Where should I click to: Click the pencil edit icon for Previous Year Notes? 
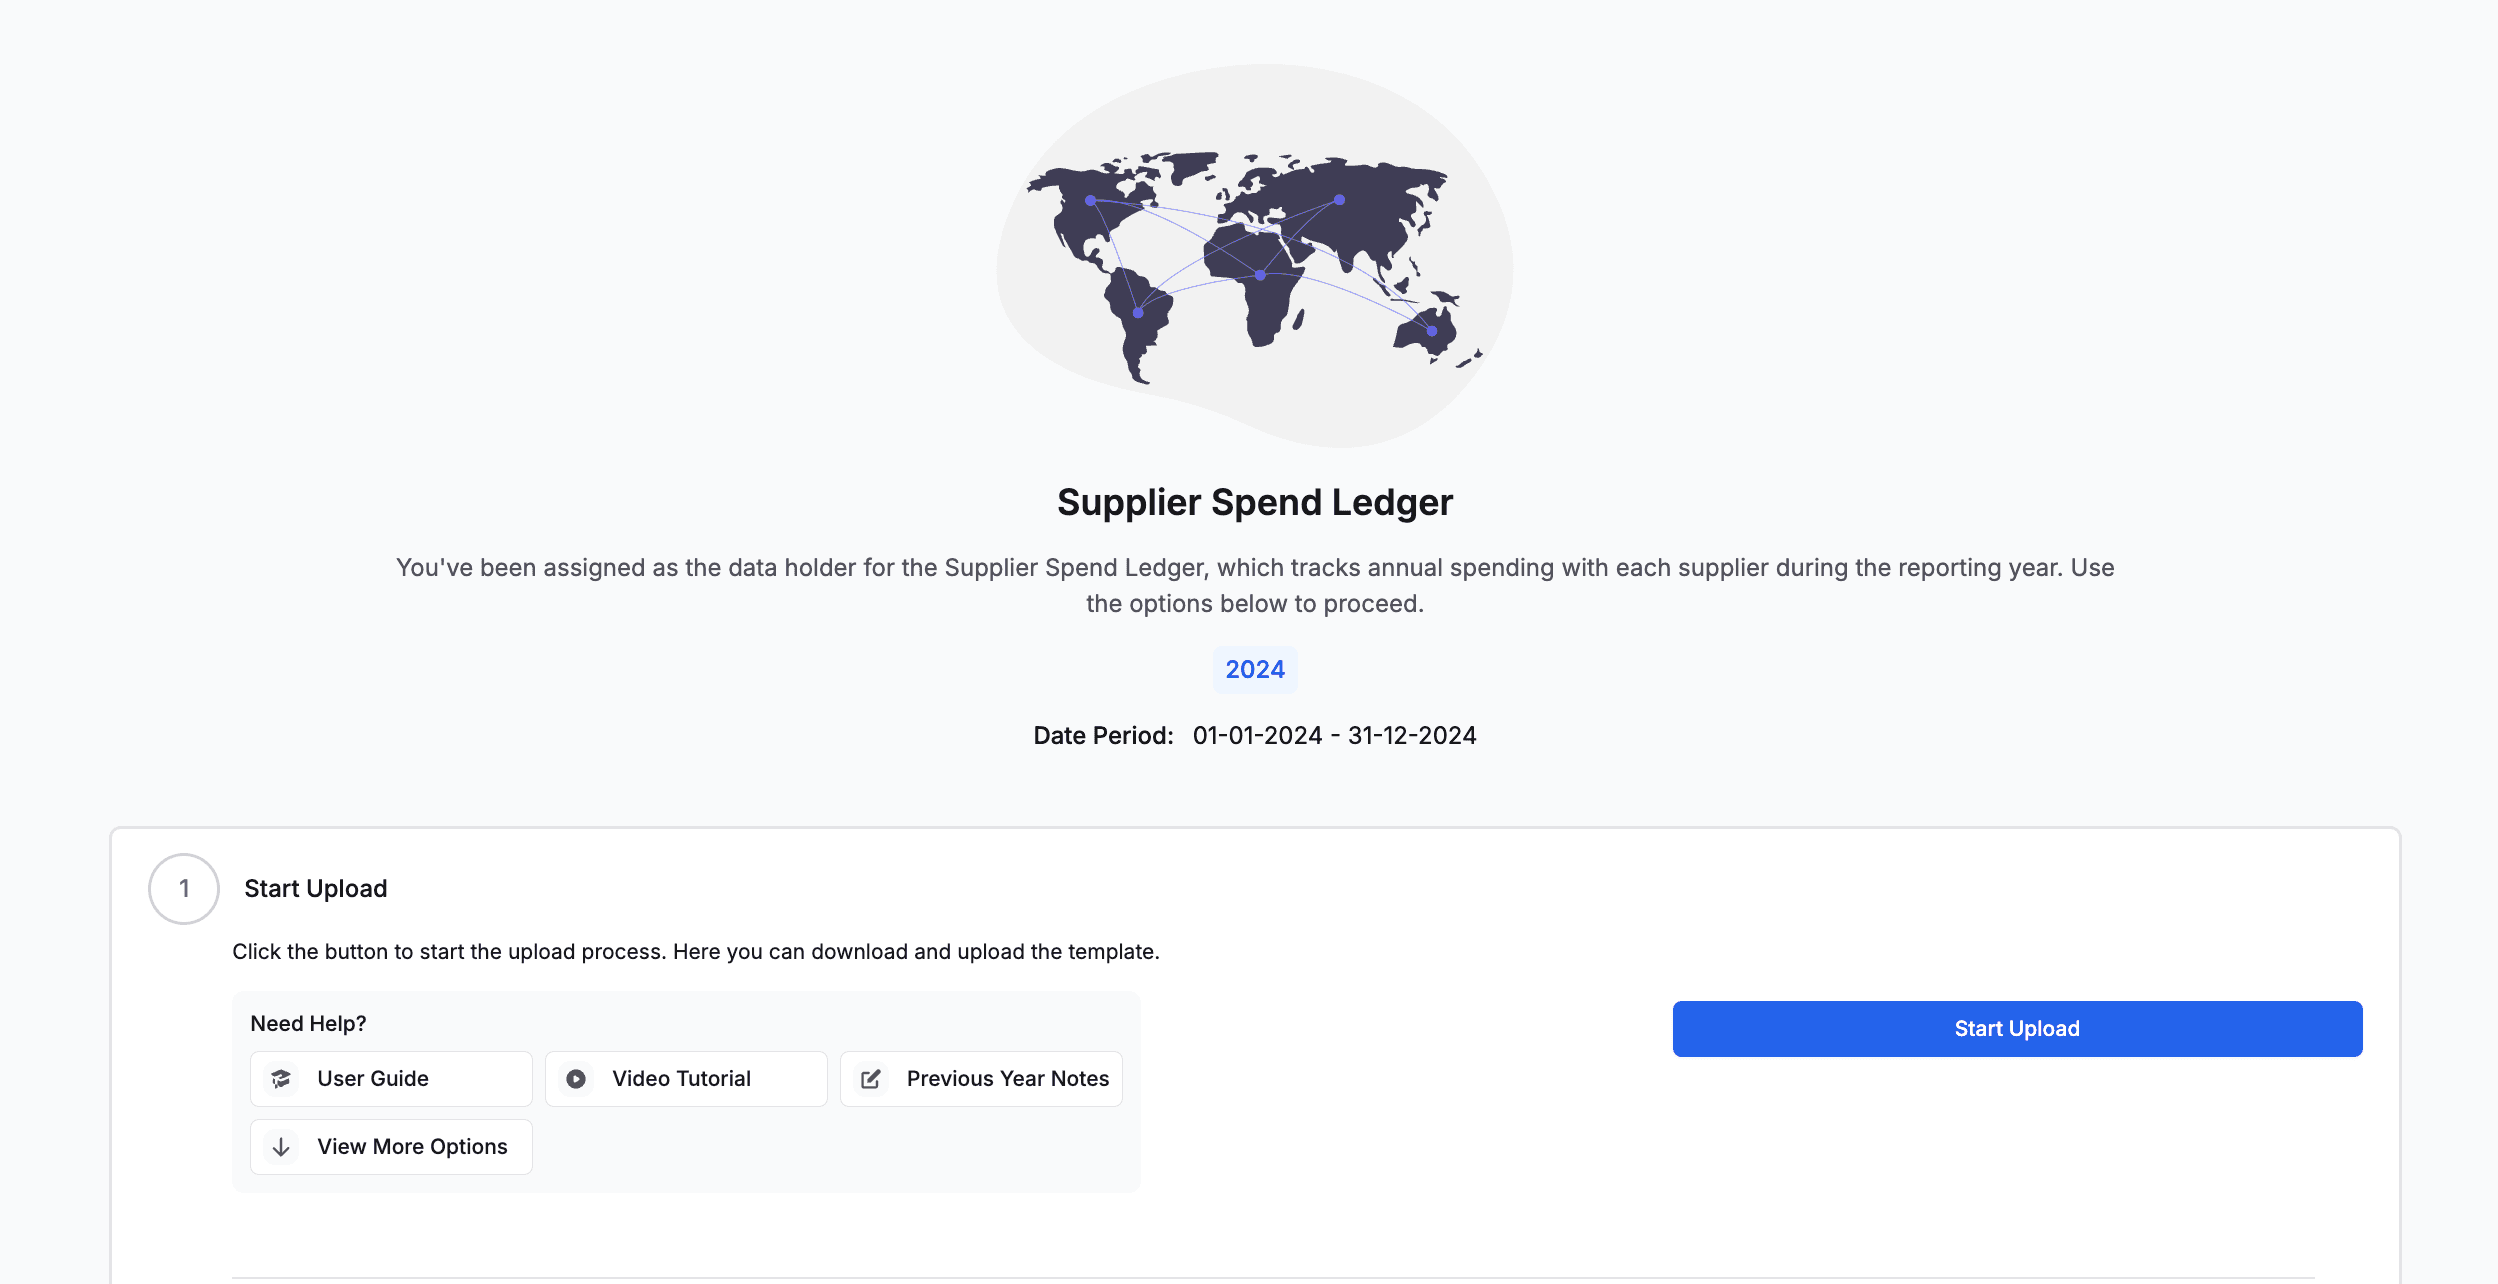(871, 1079)
